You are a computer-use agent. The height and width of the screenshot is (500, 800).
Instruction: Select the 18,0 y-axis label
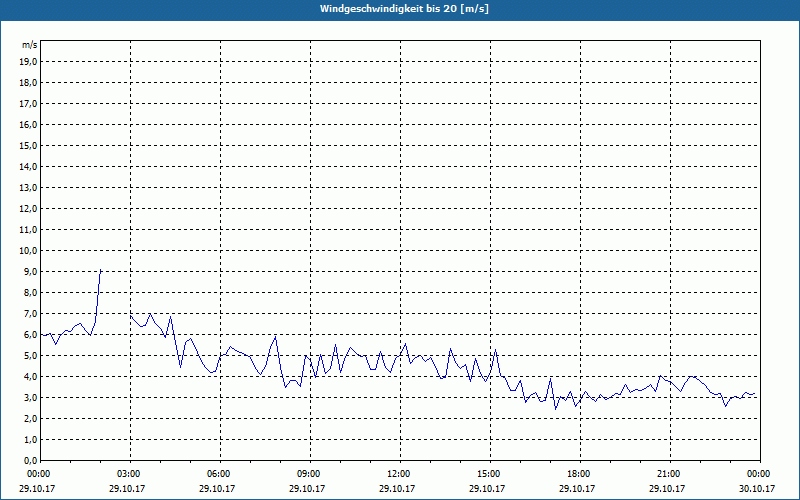coord(29,83)
